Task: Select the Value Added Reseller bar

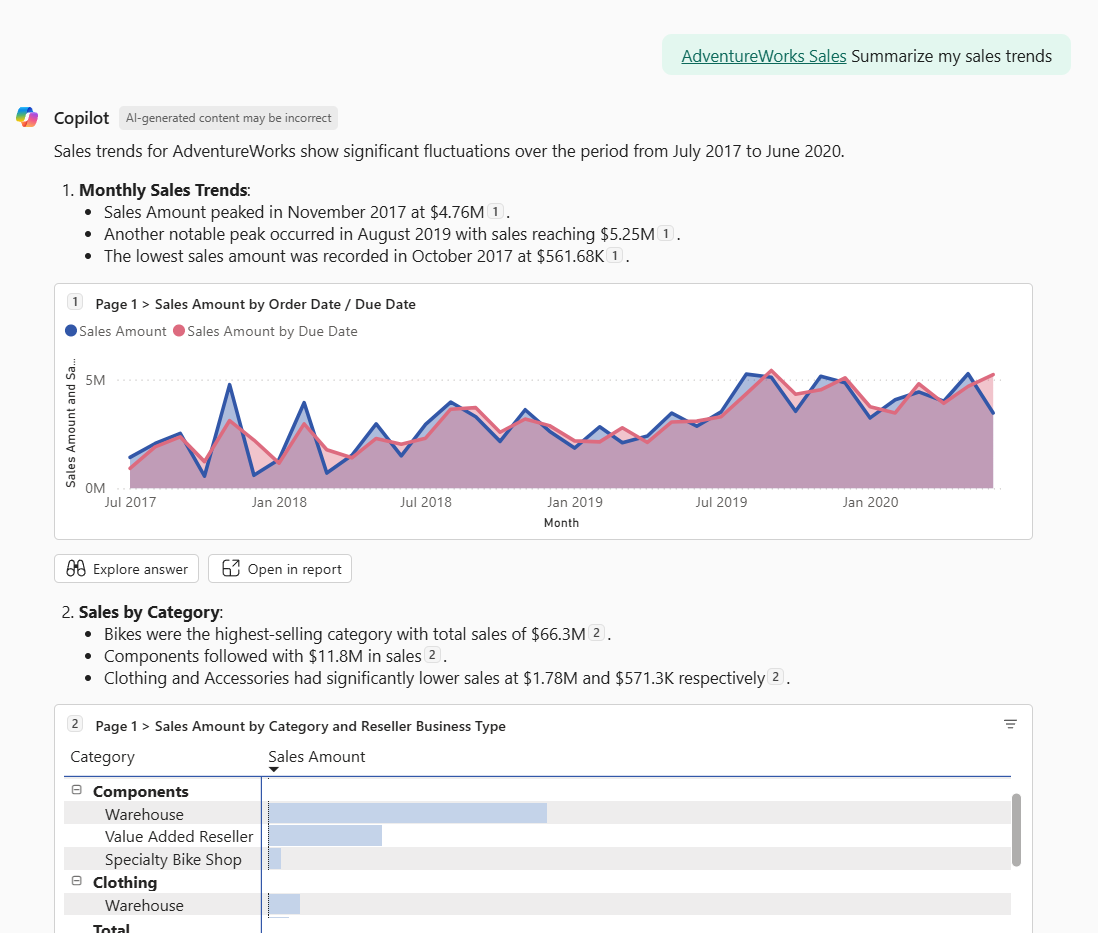Action: tap(326, 836)
